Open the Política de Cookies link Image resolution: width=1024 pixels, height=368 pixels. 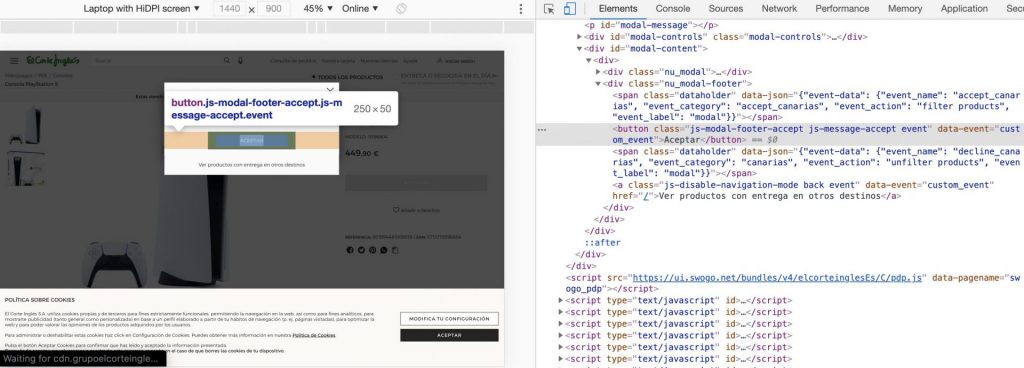314,335
